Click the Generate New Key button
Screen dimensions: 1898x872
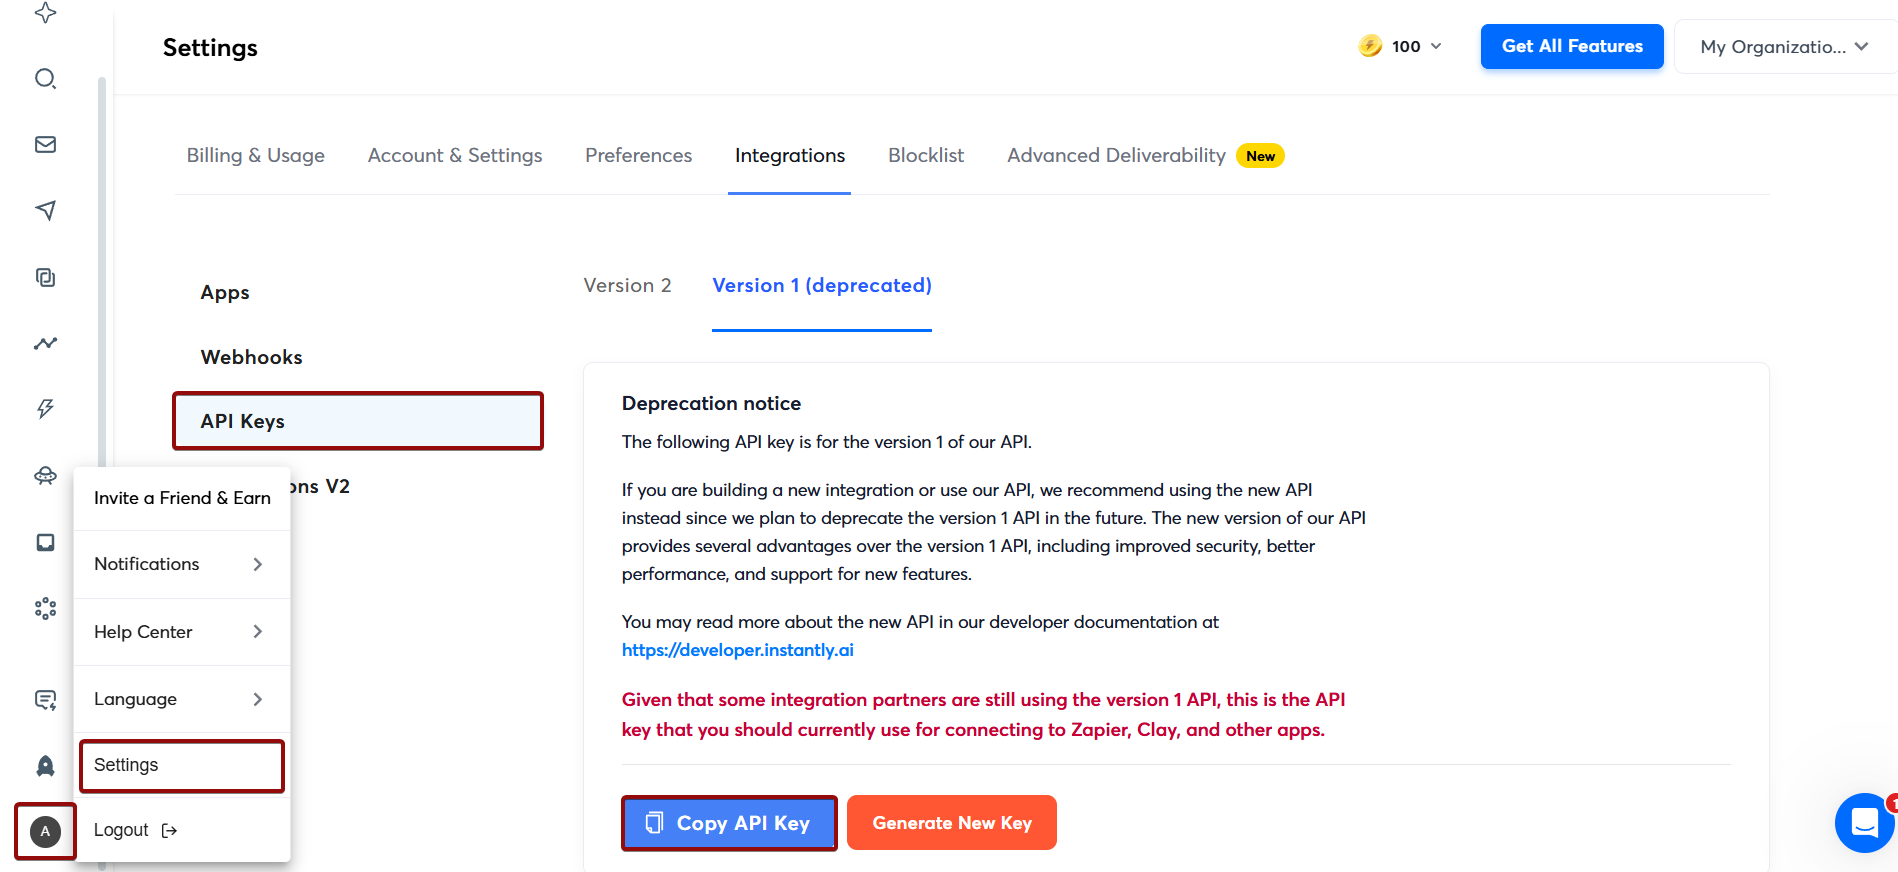[x=951, y=822]
